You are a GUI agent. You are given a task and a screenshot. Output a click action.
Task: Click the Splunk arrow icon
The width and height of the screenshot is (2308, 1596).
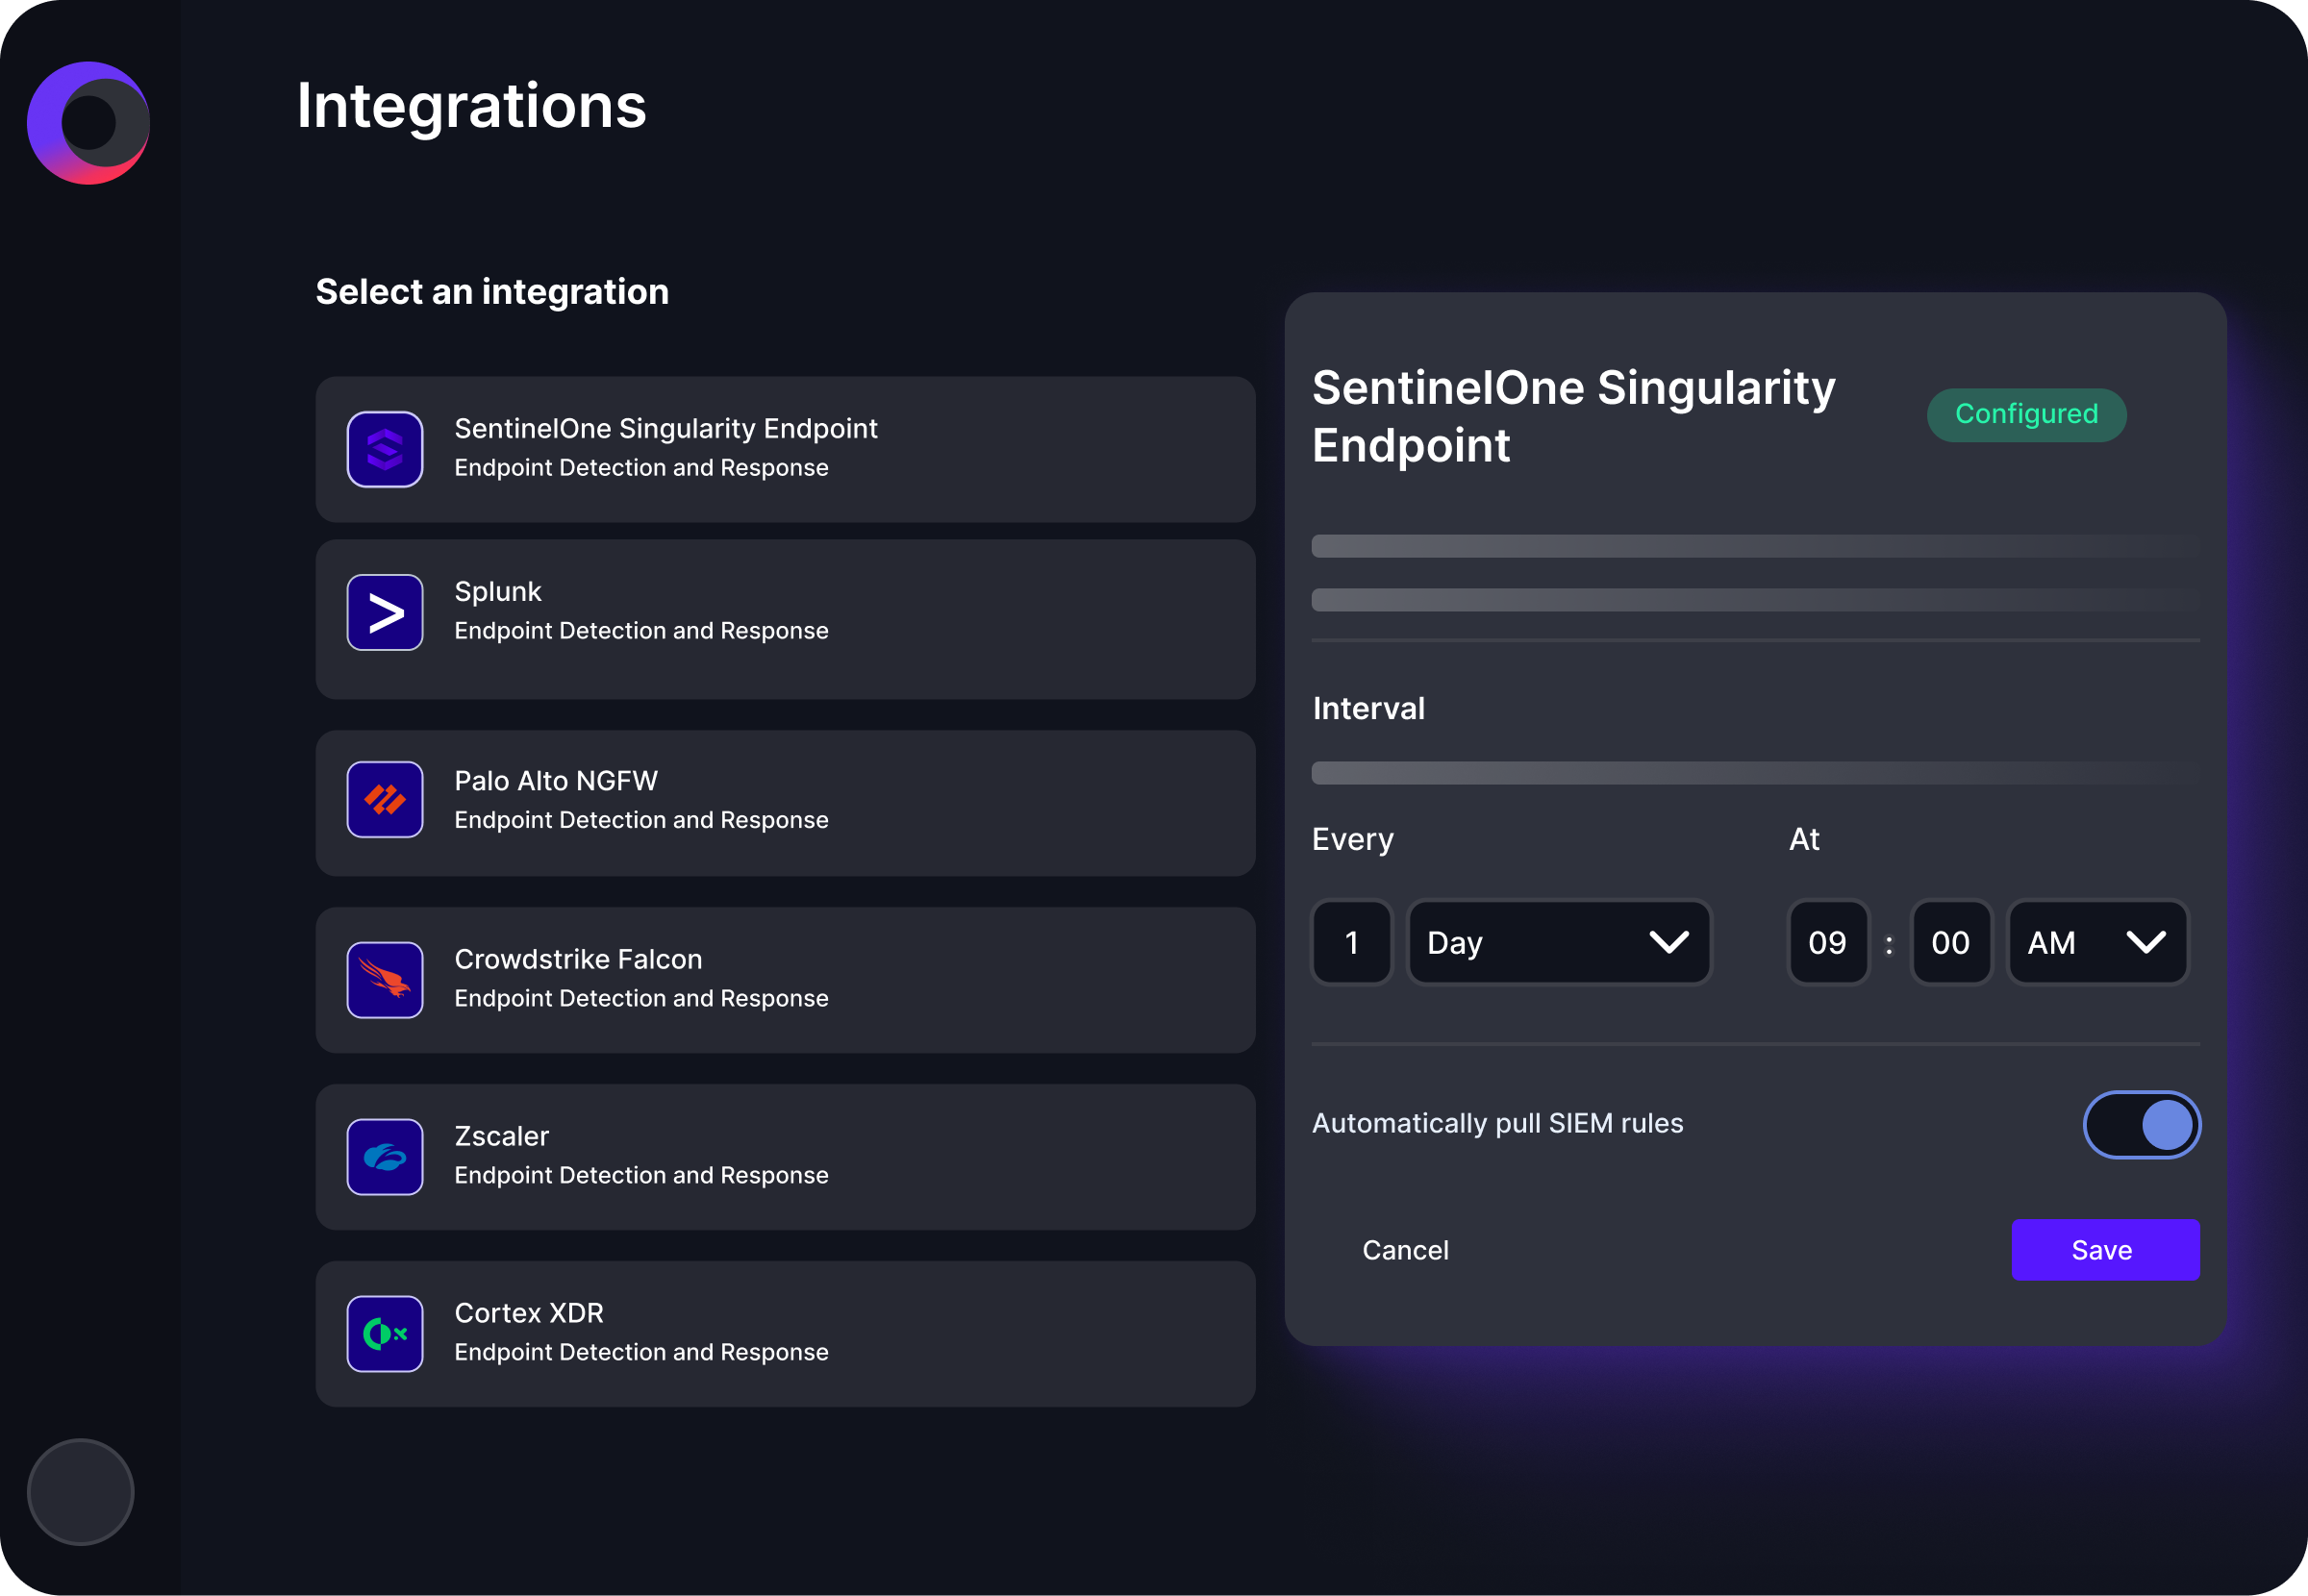385,612
